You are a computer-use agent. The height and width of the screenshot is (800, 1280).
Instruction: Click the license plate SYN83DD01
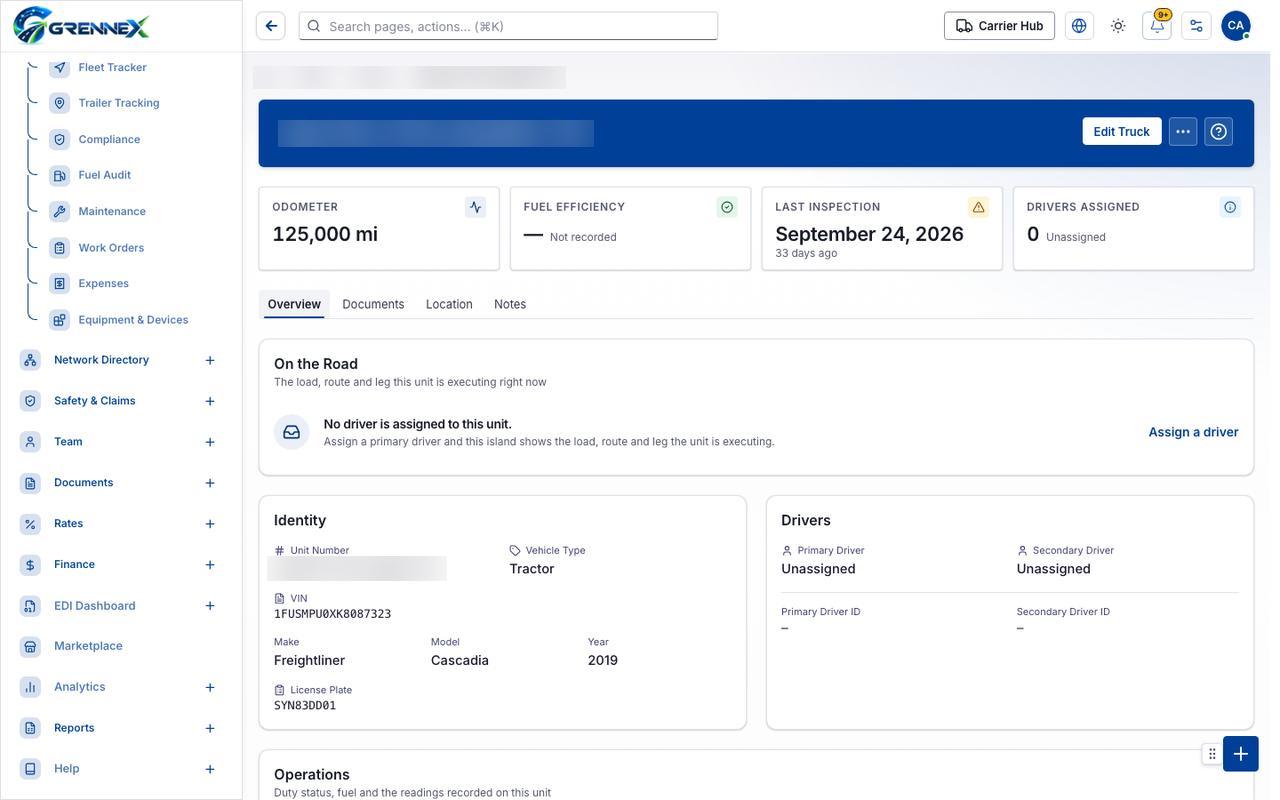click(305, 706)
